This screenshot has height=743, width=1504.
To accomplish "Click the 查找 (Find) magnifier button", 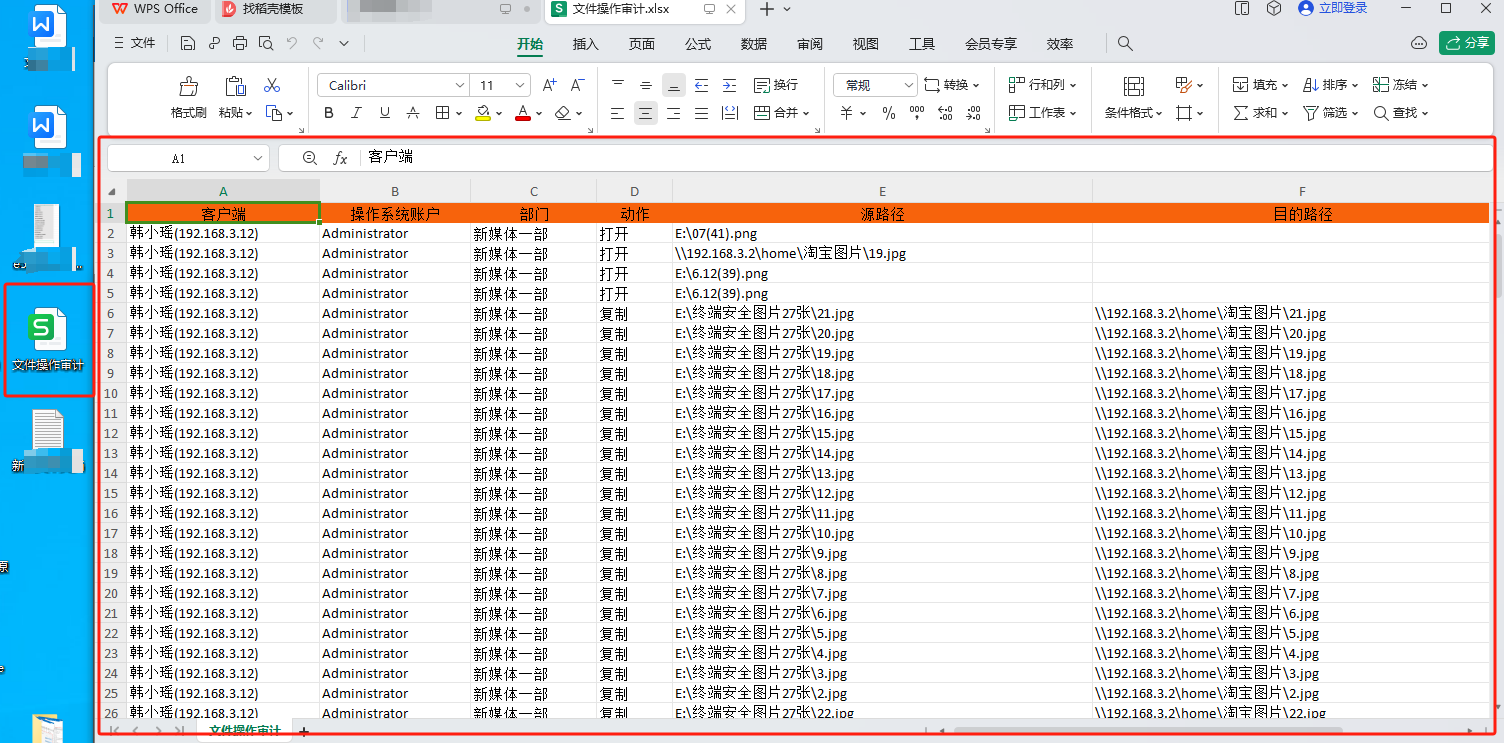I will tap(1401, 113).
